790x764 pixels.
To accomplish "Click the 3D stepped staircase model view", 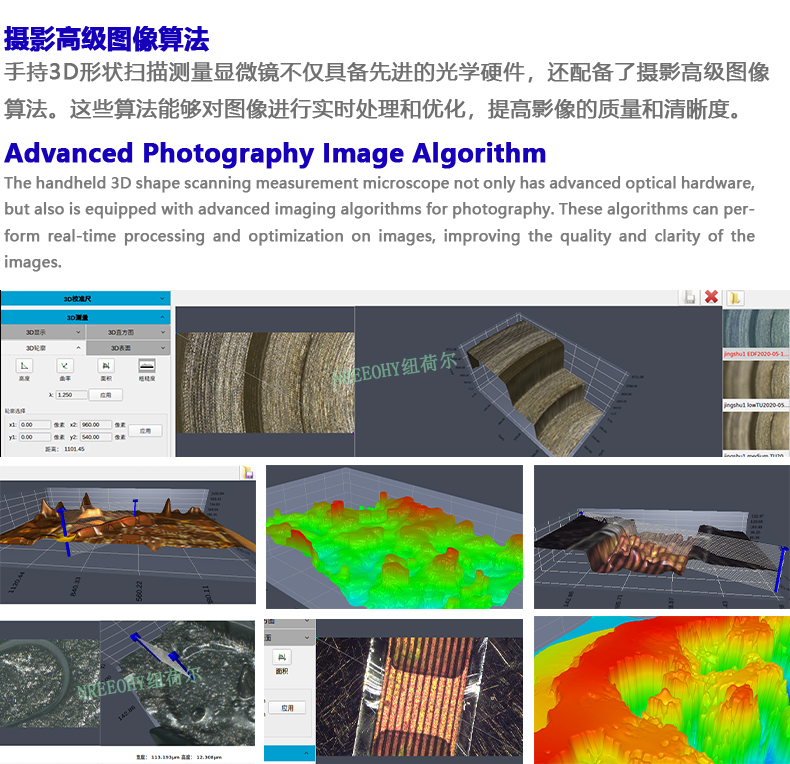I will [538, 381].
